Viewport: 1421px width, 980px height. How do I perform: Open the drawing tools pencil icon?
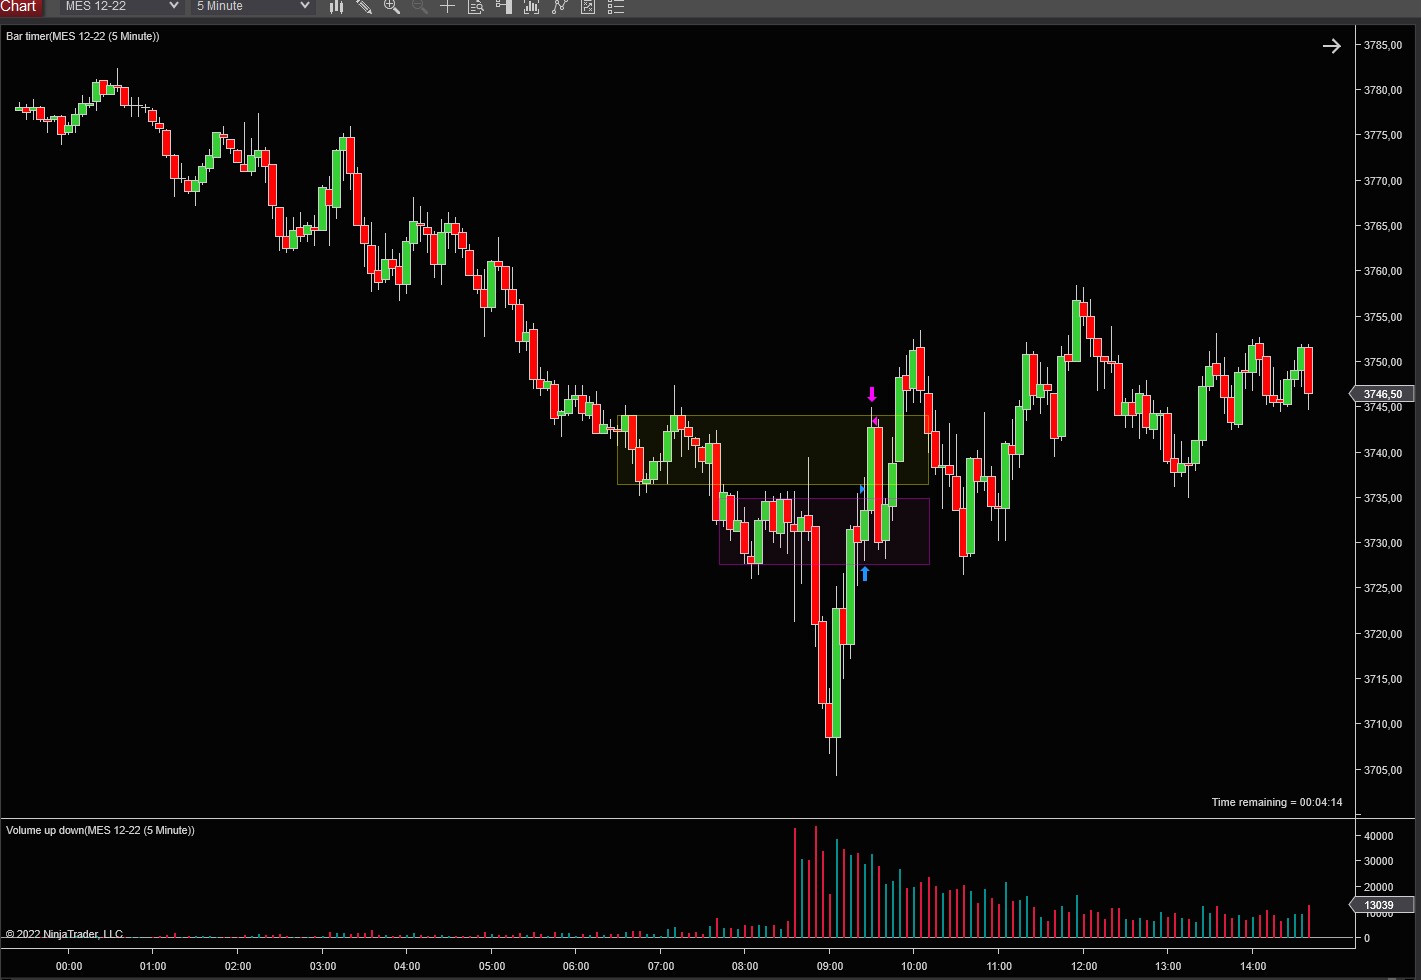364,7
